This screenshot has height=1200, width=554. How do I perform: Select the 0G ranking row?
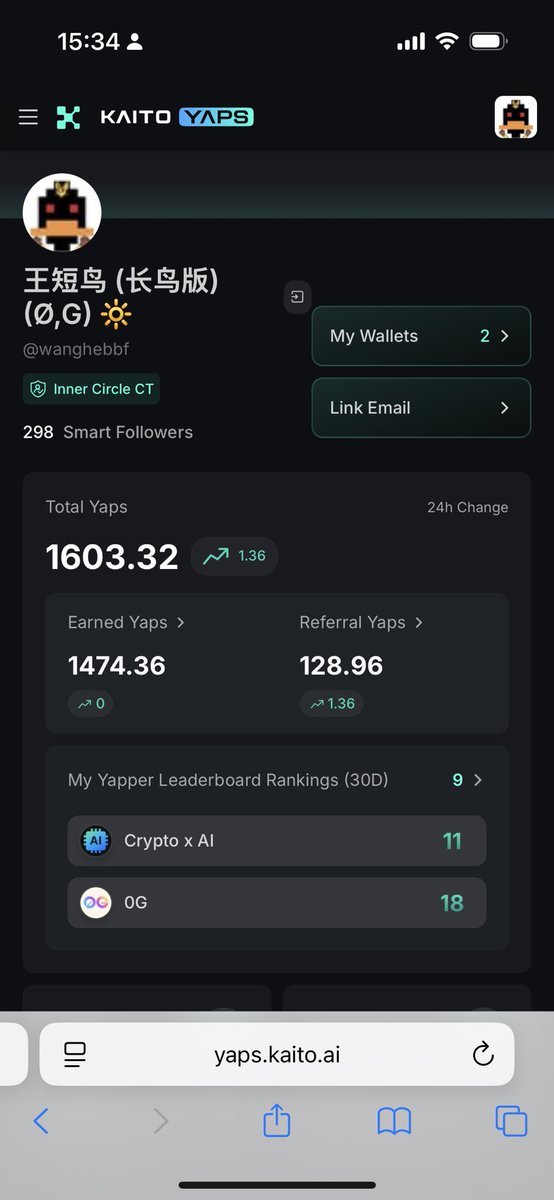[277, 903]
